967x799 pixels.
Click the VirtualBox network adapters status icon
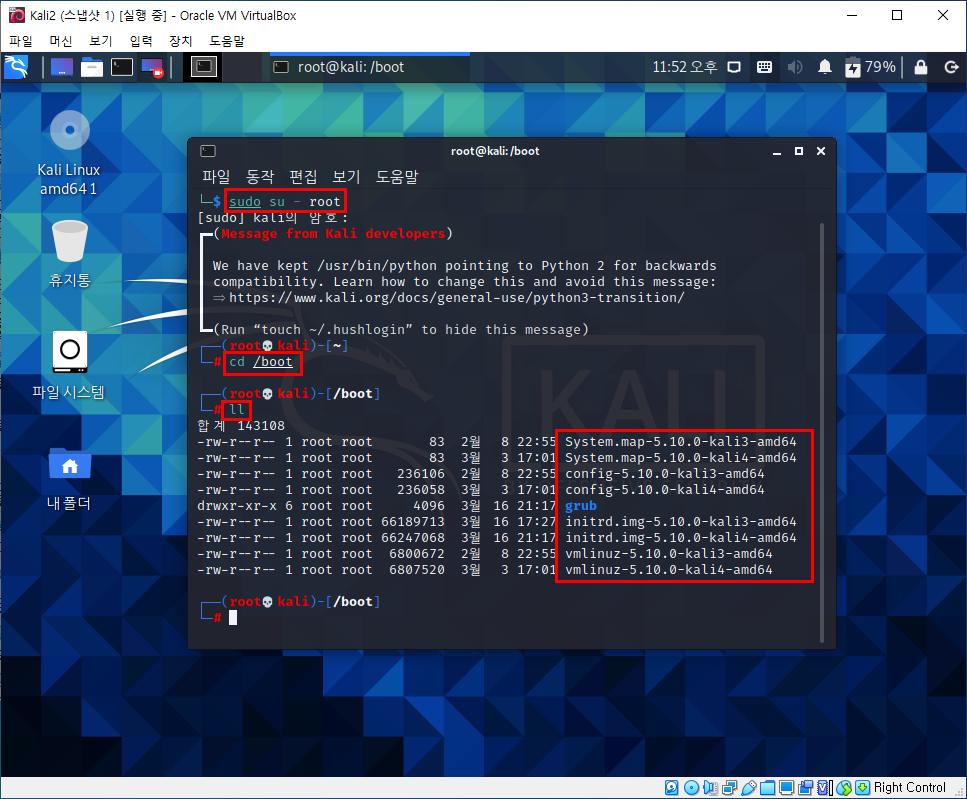(730, 787)
